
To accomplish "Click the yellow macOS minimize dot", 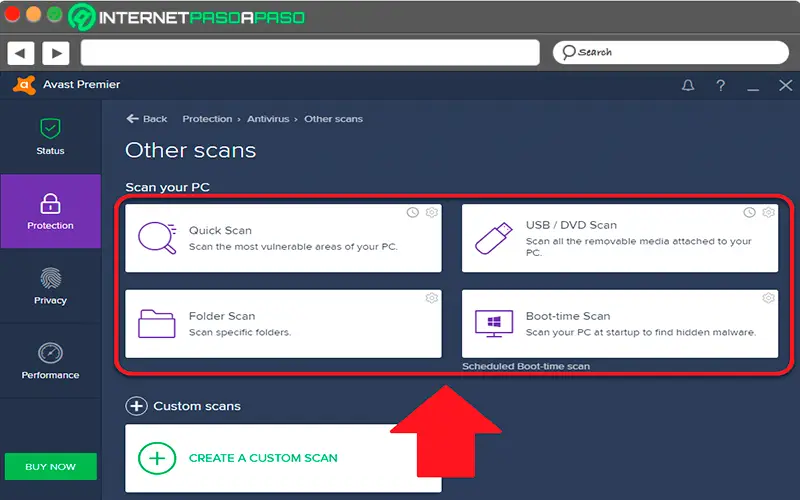I will [33, 14].
